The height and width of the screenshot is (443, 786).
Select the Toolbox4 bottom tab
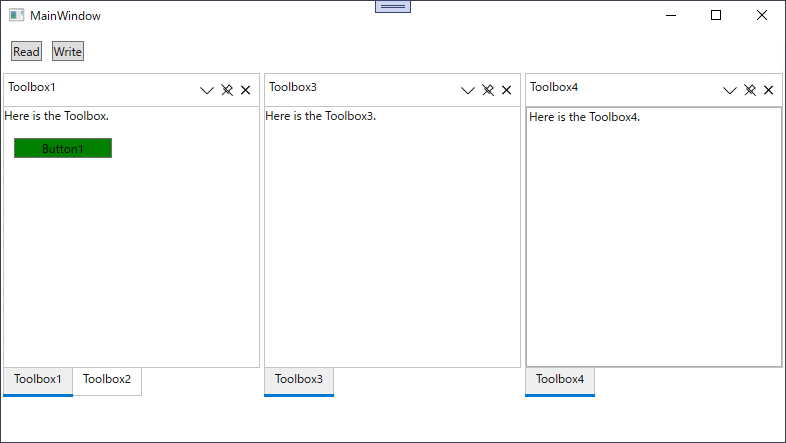click(x=560, y=379)
